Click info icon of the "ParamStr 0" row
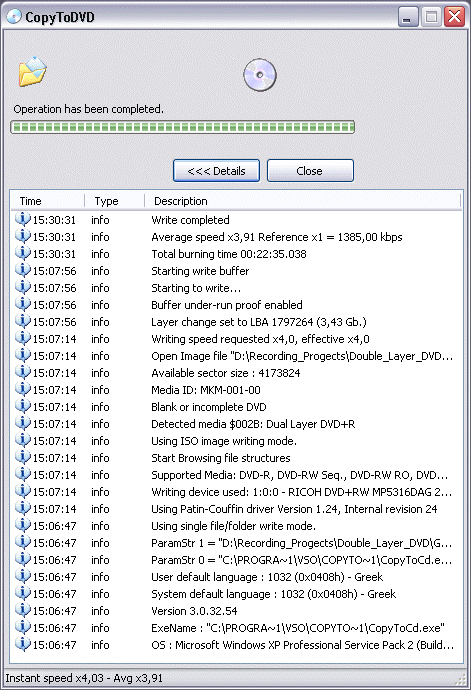Viewport: 471px width, 690px height. click(22, 559)
